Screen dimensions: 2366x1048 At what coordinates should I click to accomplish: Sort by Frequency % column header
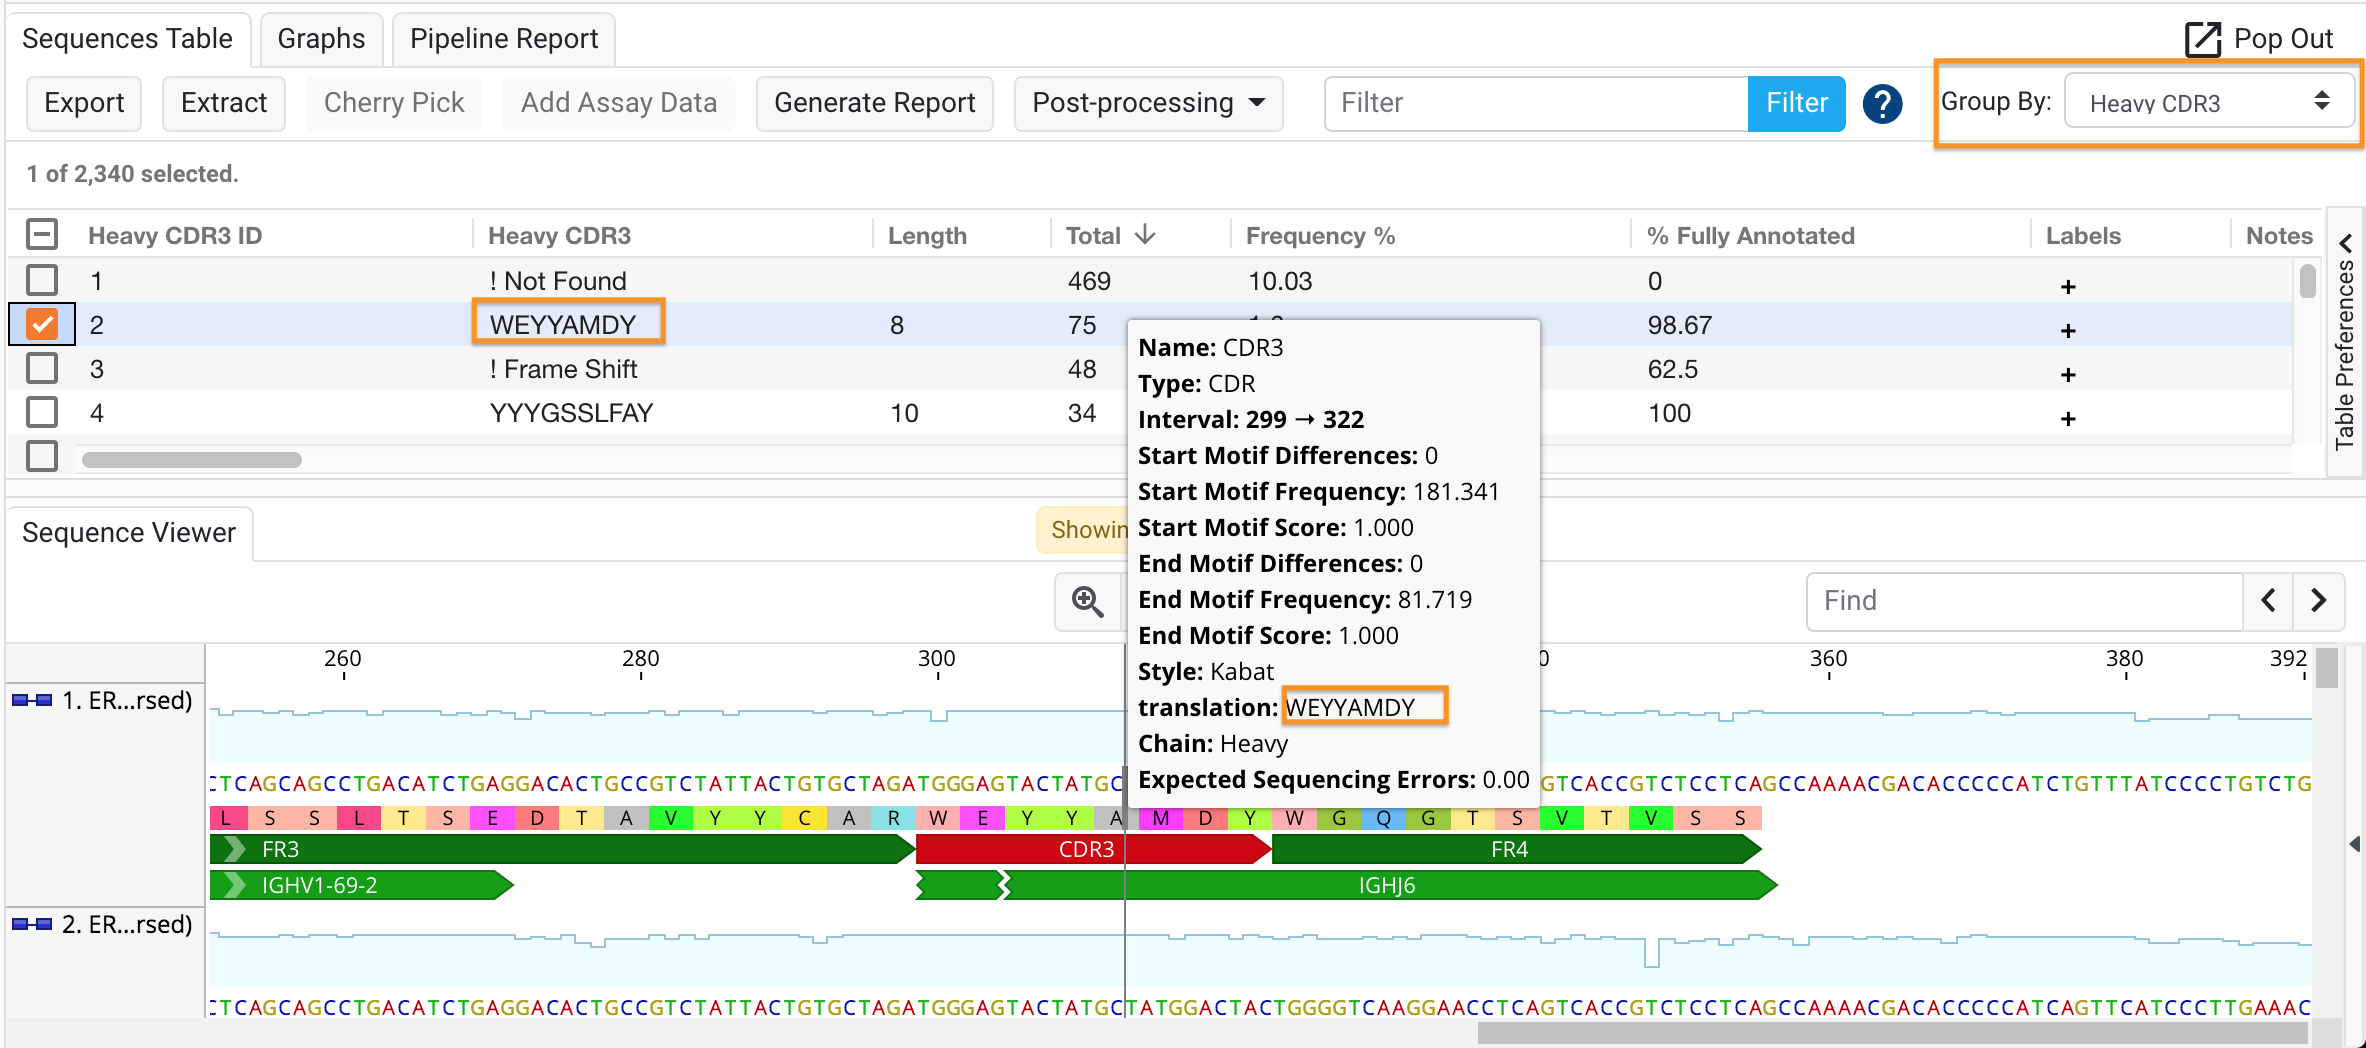1320,235
